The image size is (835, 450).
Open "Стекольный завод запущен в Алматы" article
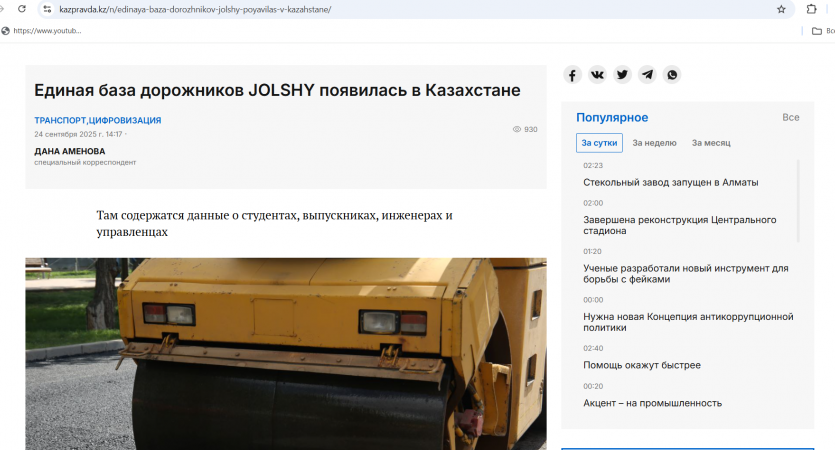[x=670, y=182]
